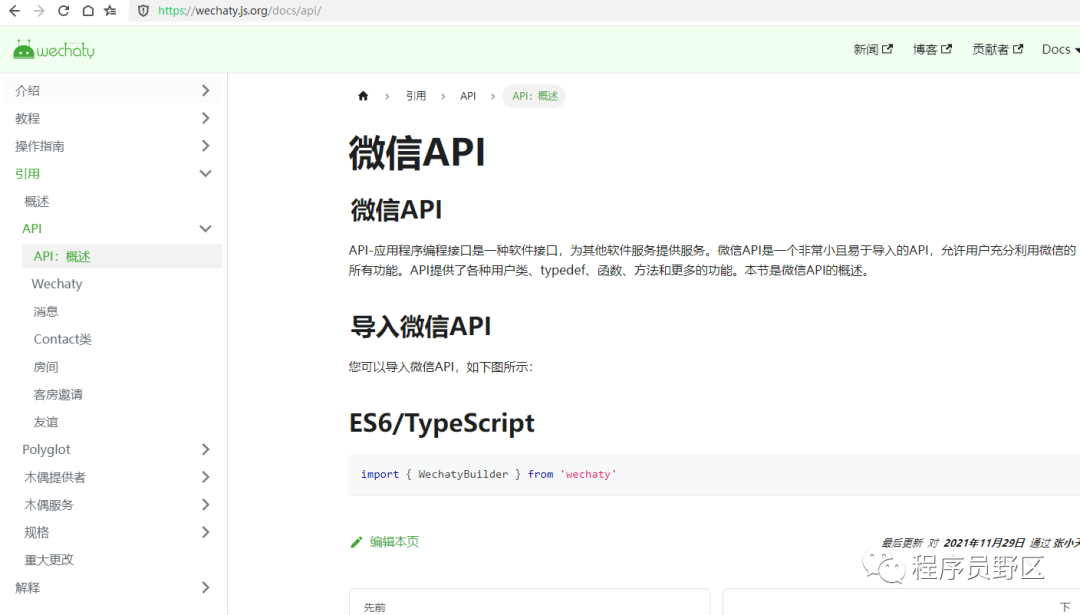Click API in the breadcrumb

point(468,96)
